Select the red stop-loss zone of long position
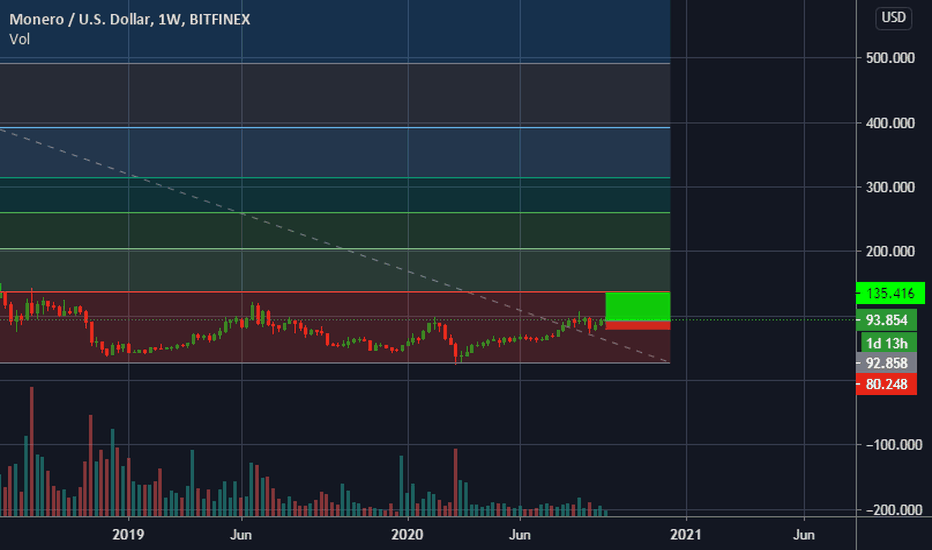Viewport: 932px width, 550px height. click(x=638, y=325)
